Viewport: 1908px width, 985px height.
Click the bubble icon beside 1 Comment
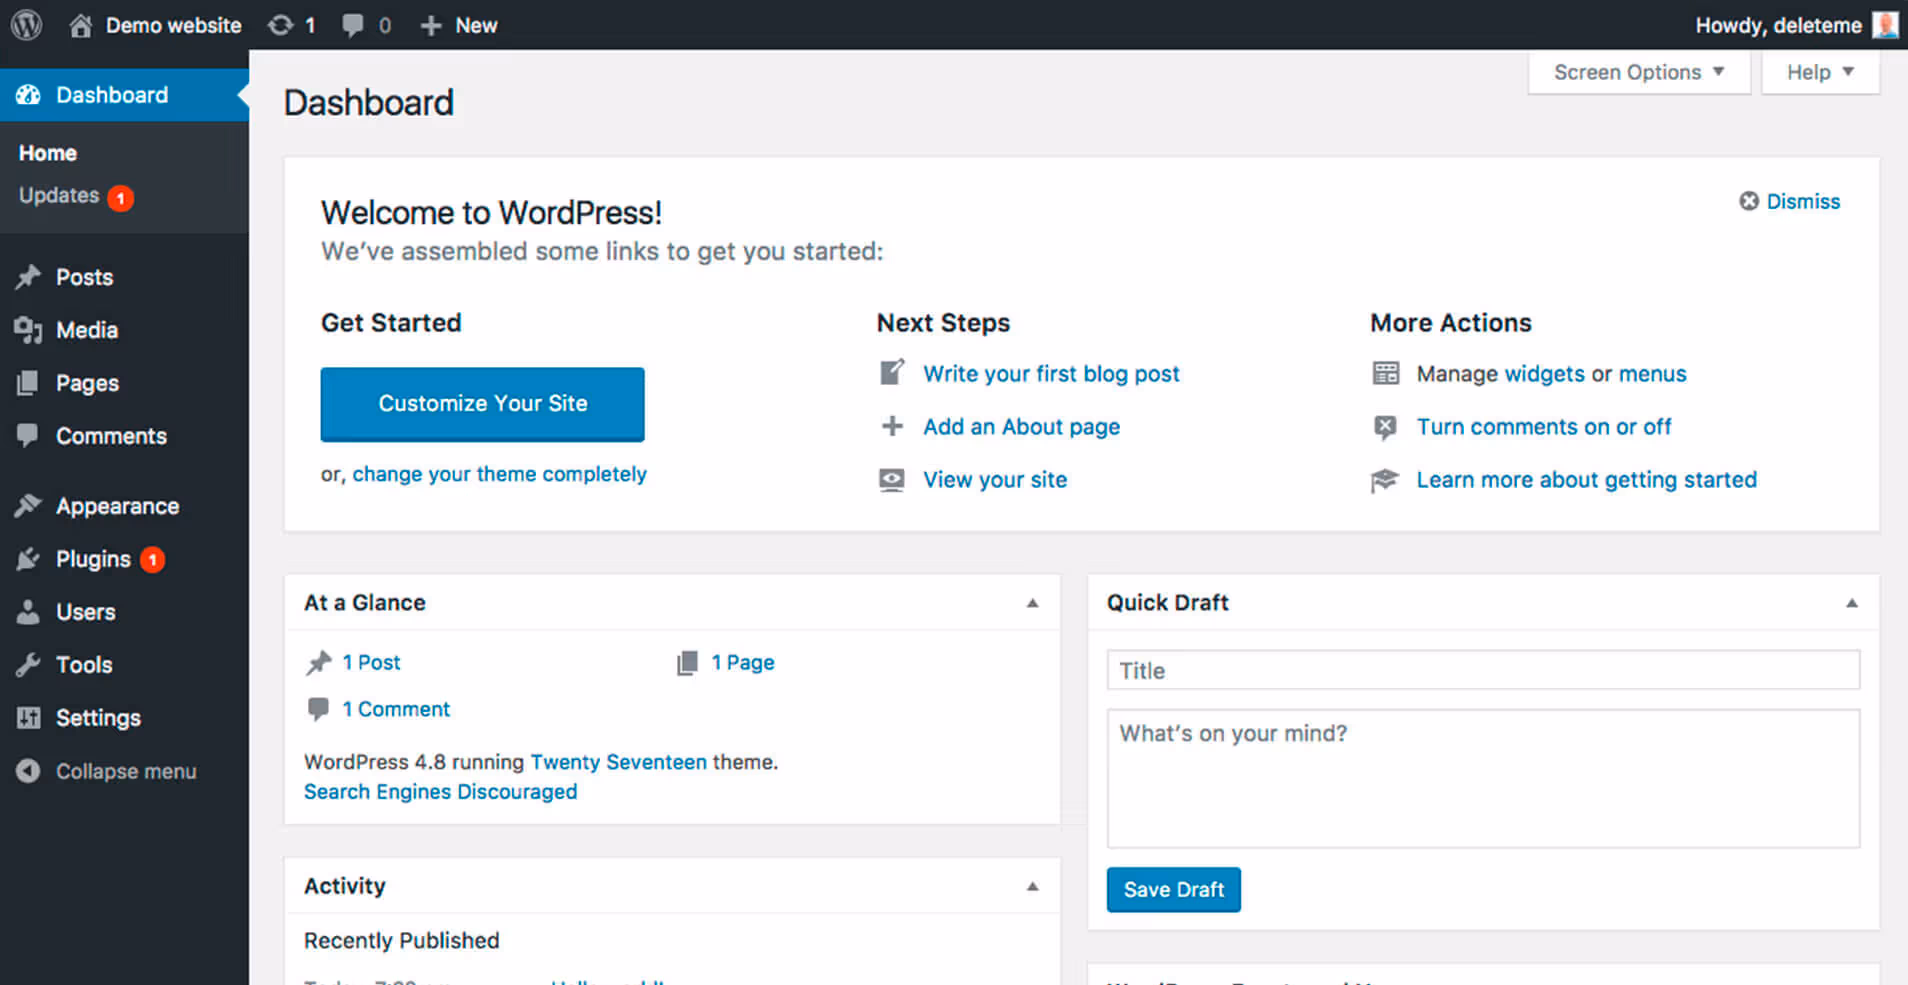(318, 709)
